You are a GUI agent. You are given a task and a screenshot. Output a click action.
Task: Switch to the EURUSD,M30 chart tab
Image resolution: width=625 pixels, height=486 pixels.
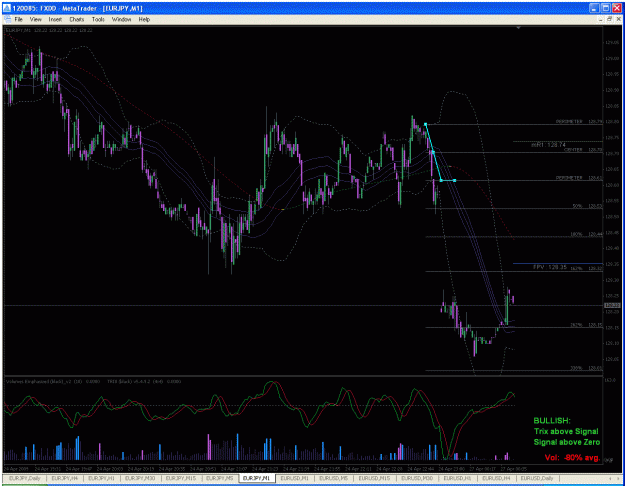pos(417,478)
